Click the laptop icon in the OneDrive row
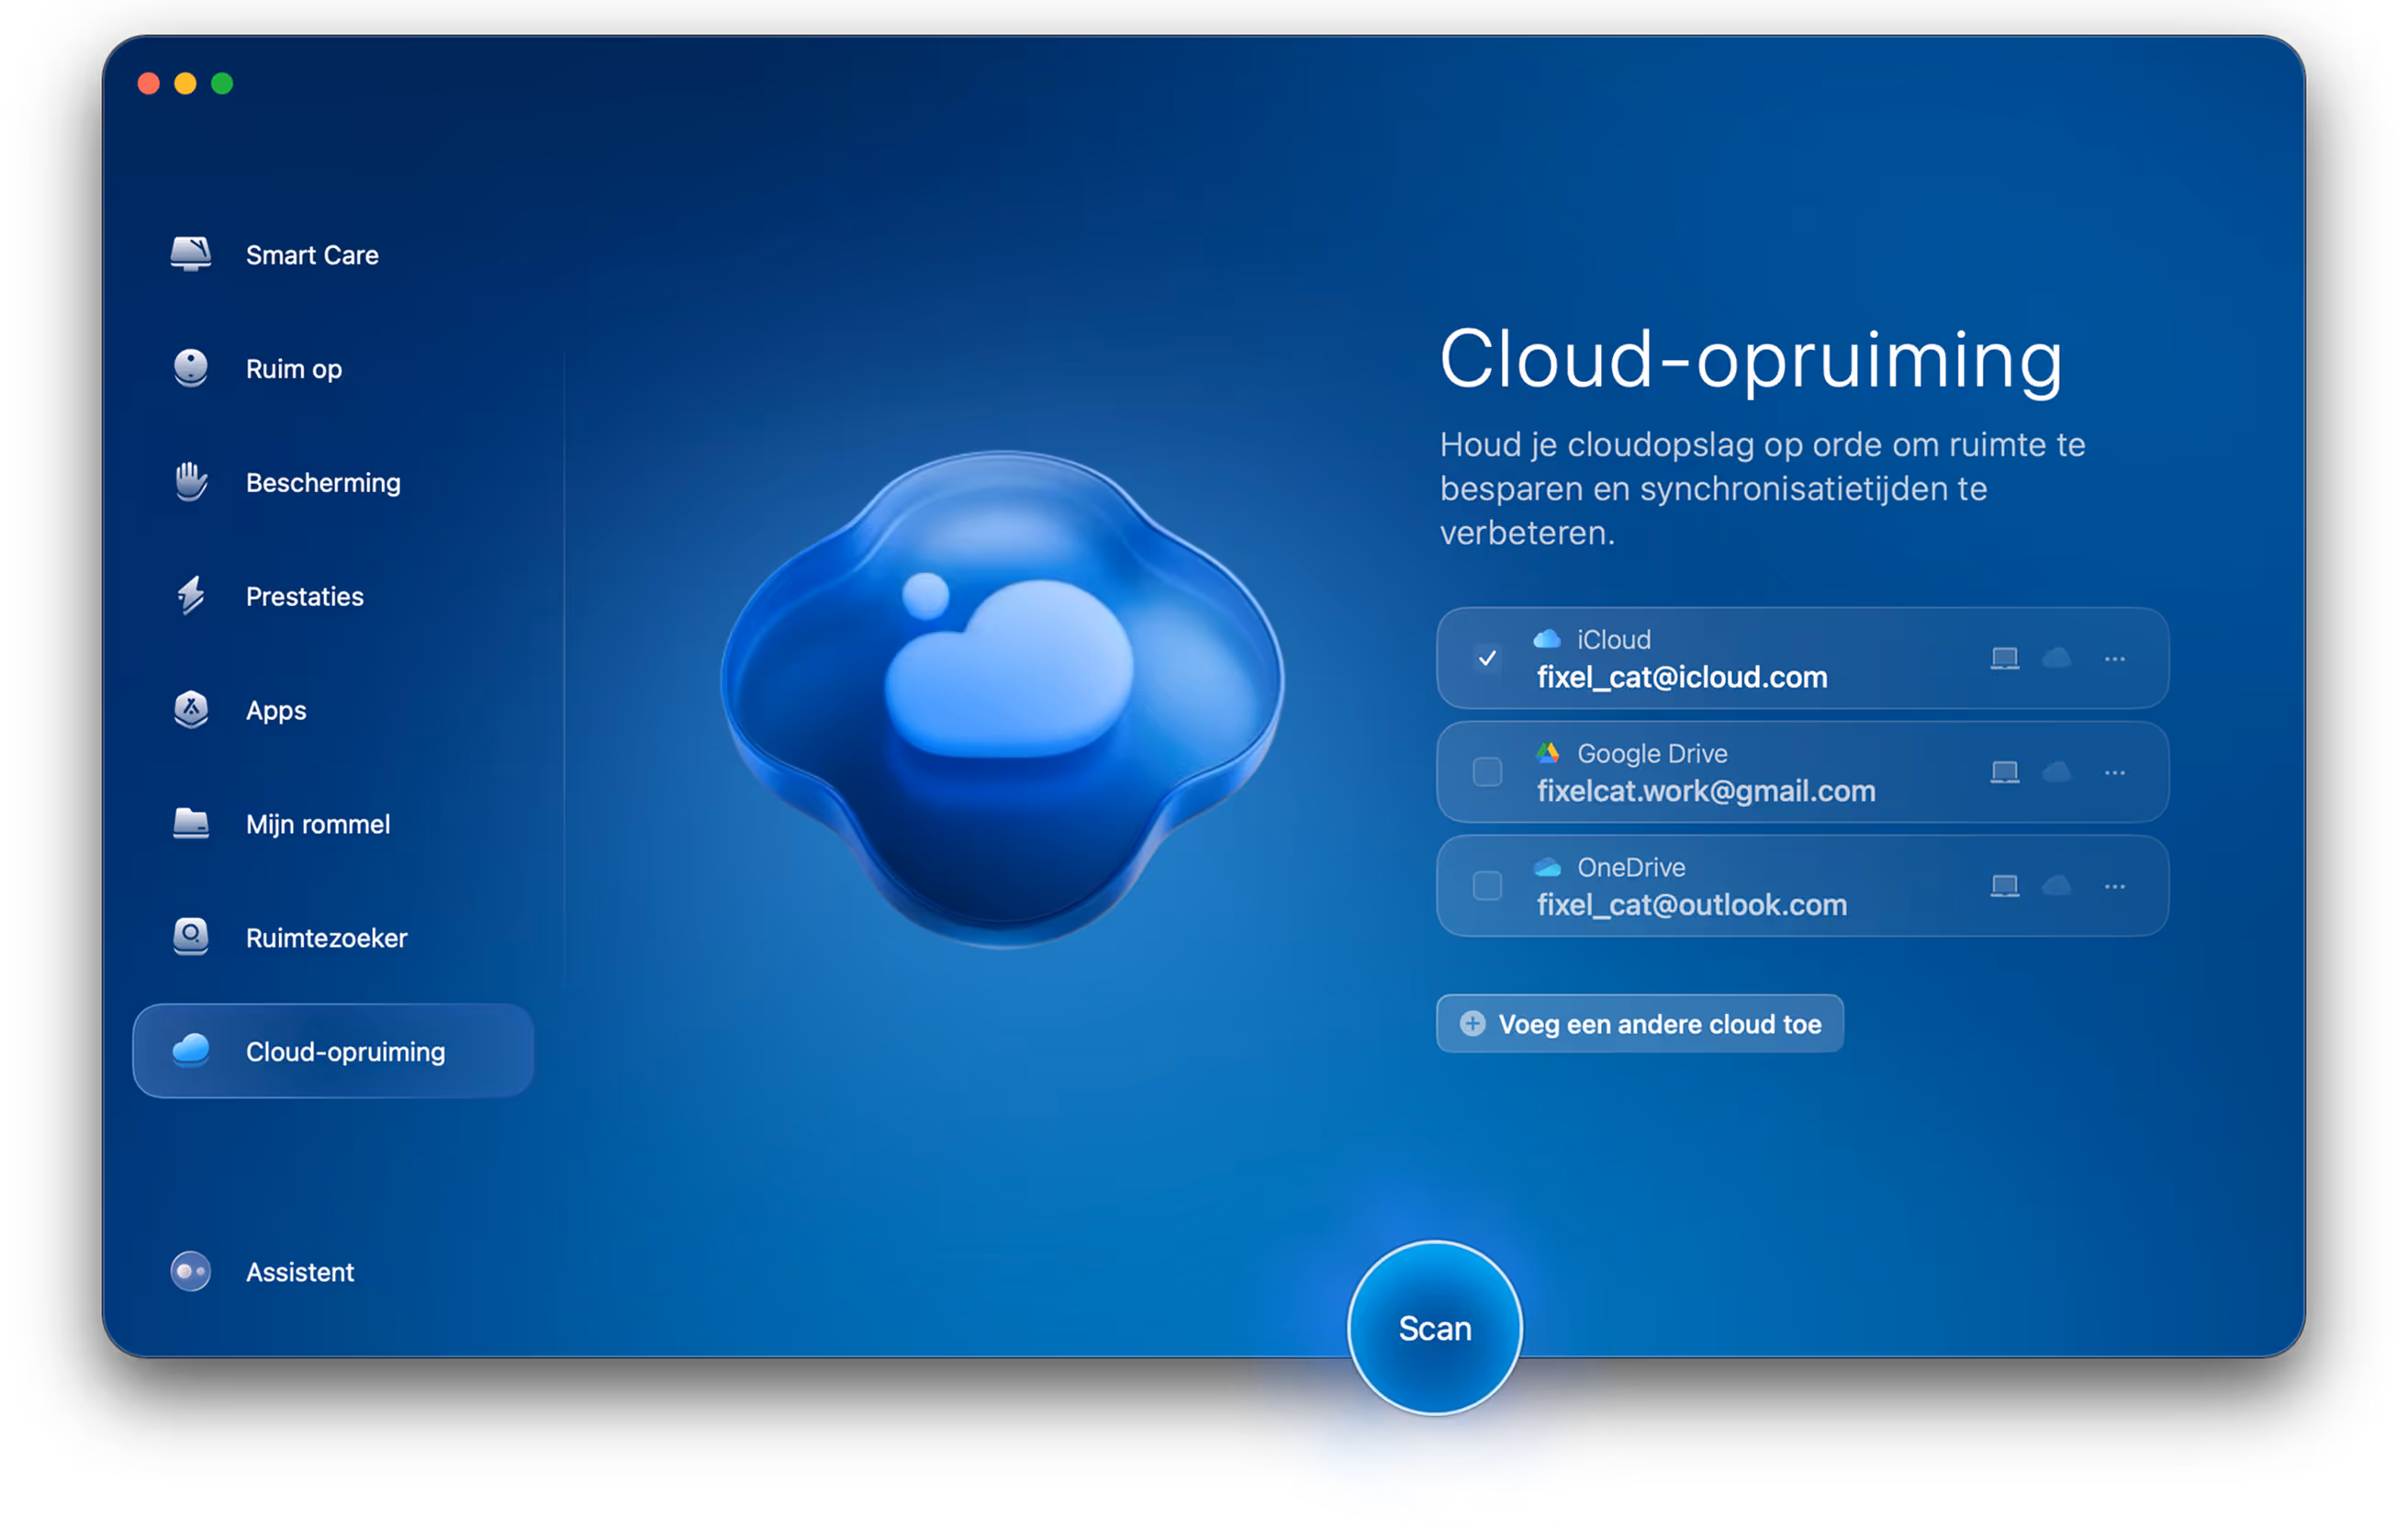The height and width of the screenshot is (1529, 2408). coord(2004,886)
